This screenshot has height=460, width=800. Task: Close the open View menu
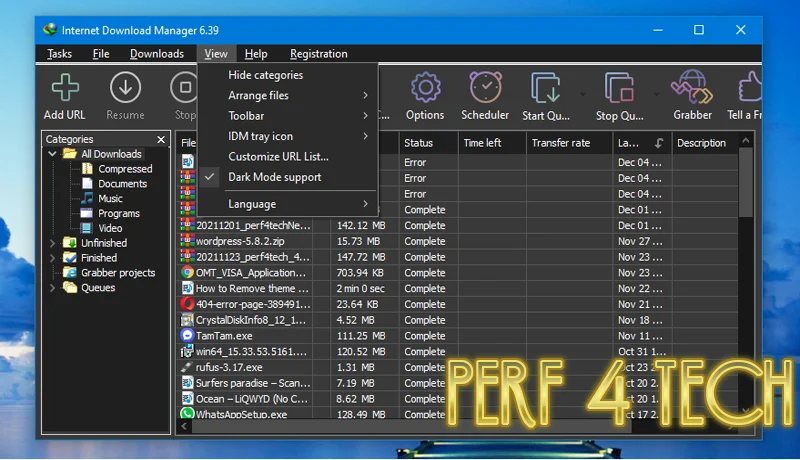216,54
